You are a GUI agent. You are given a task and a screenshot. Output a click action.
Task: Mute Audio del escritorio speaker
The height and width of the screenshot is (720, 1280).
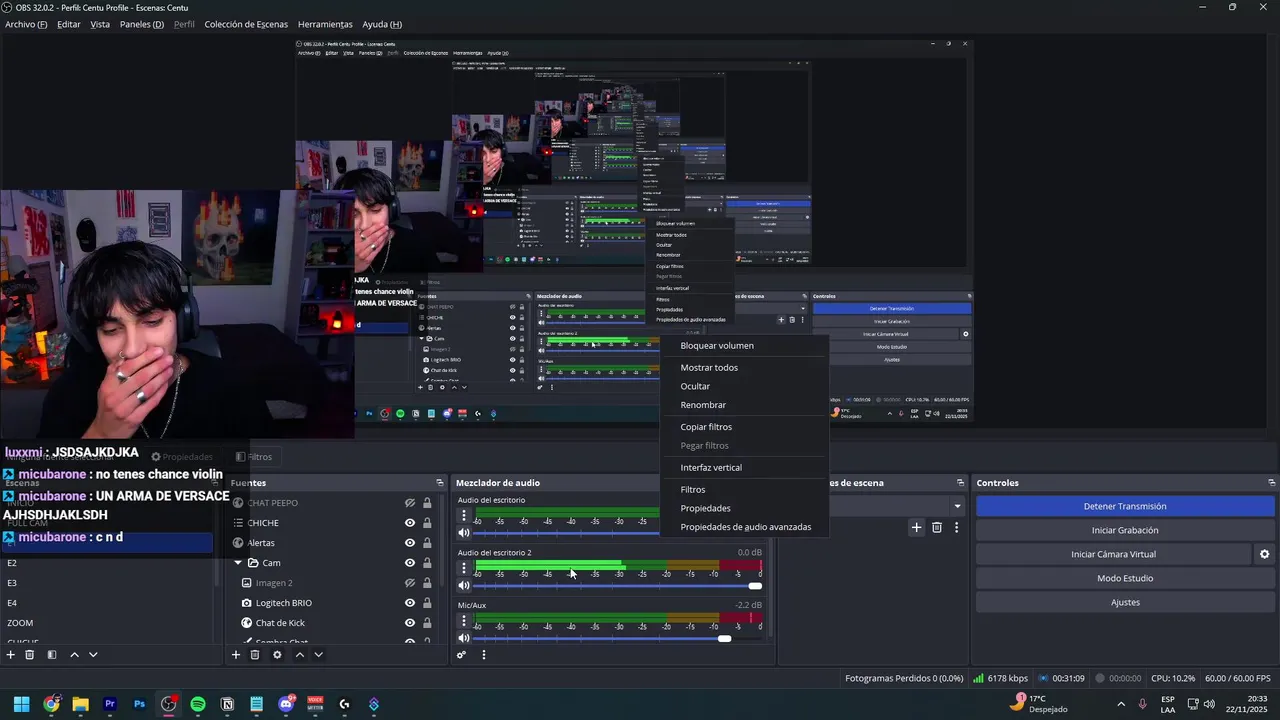[464, 533]
